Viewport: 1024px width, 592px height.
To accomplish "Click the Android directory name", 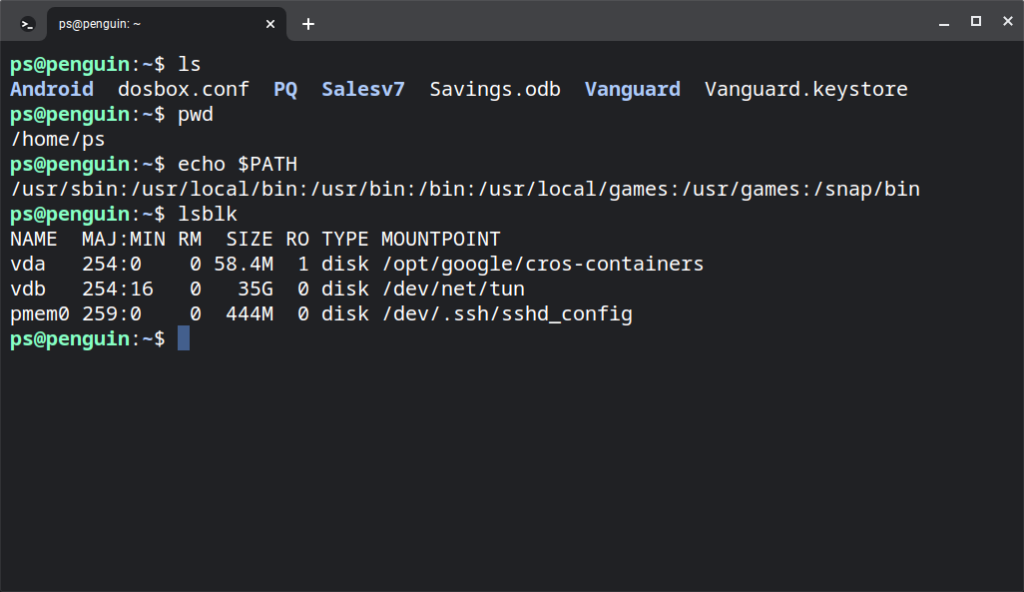I will tap(52, 89).
